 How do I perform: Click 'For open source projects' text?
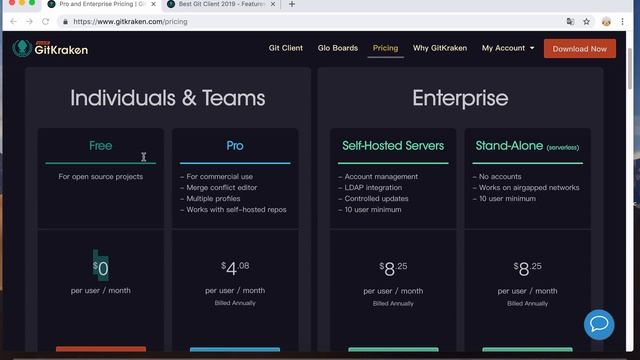[100, 177]
